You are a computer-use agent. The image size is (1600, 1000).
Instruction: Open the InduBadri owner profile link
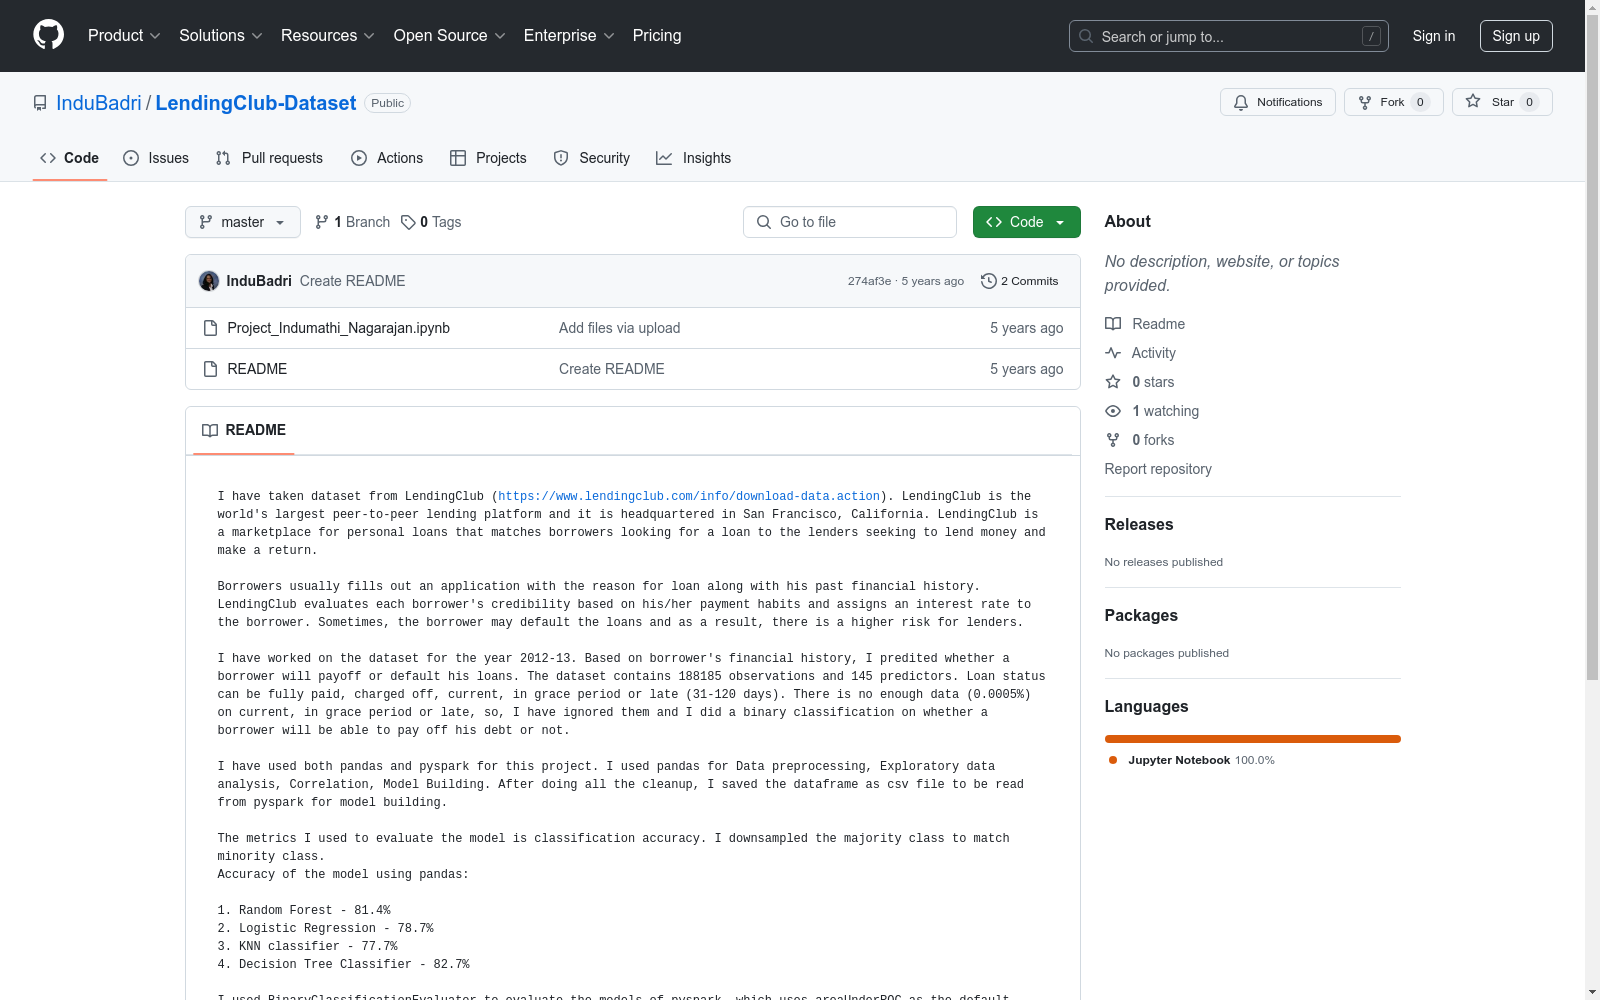click(x=99, y=103)
